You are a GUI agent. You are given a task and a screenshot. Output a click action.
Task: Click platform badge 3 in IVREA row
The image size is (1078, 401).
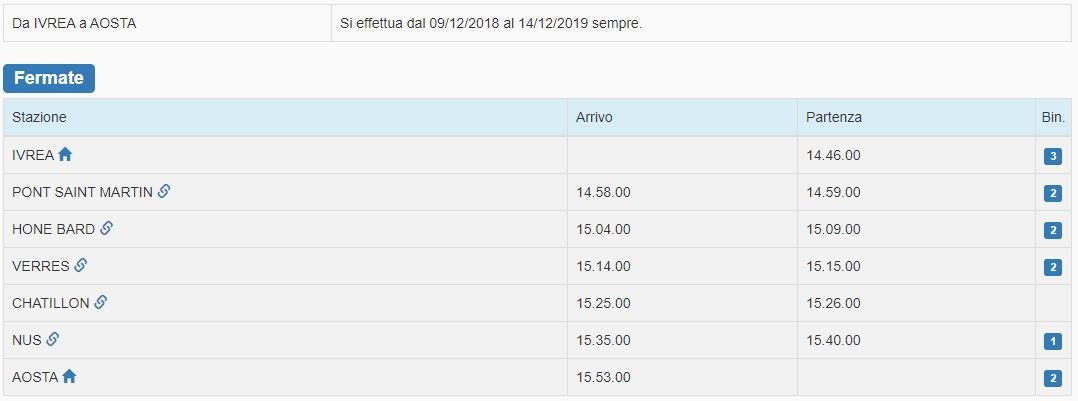(x=1052, y=156)
